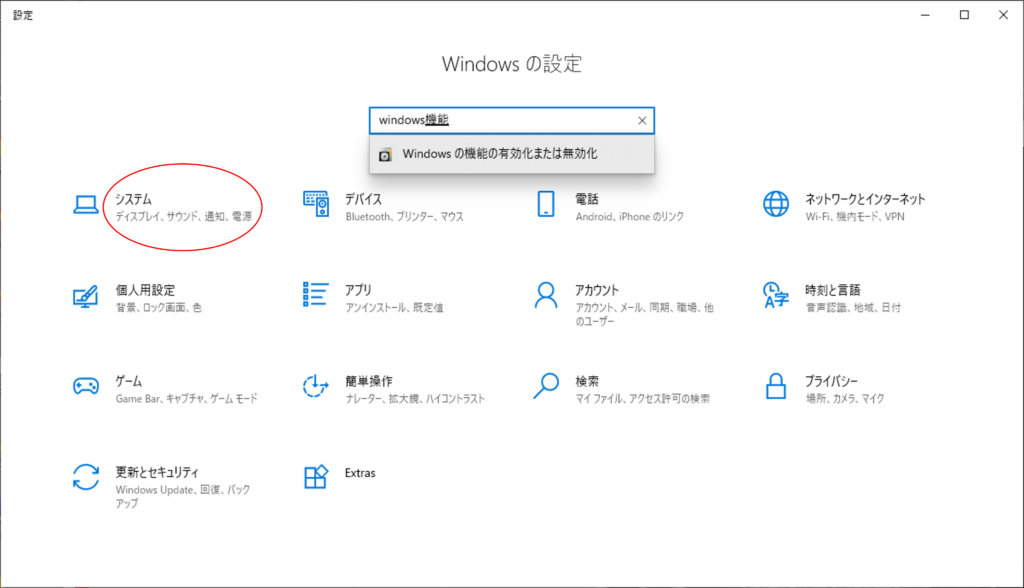Open the Extras tiles icon
1024x588 pixels.
tap(316, 477)
